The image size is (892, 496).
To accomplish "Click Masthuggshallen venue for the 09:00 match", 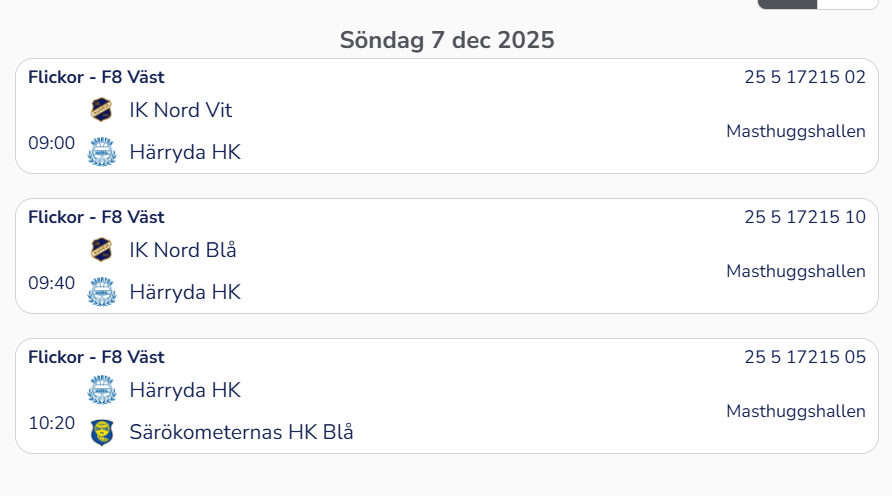I will 795,131.
